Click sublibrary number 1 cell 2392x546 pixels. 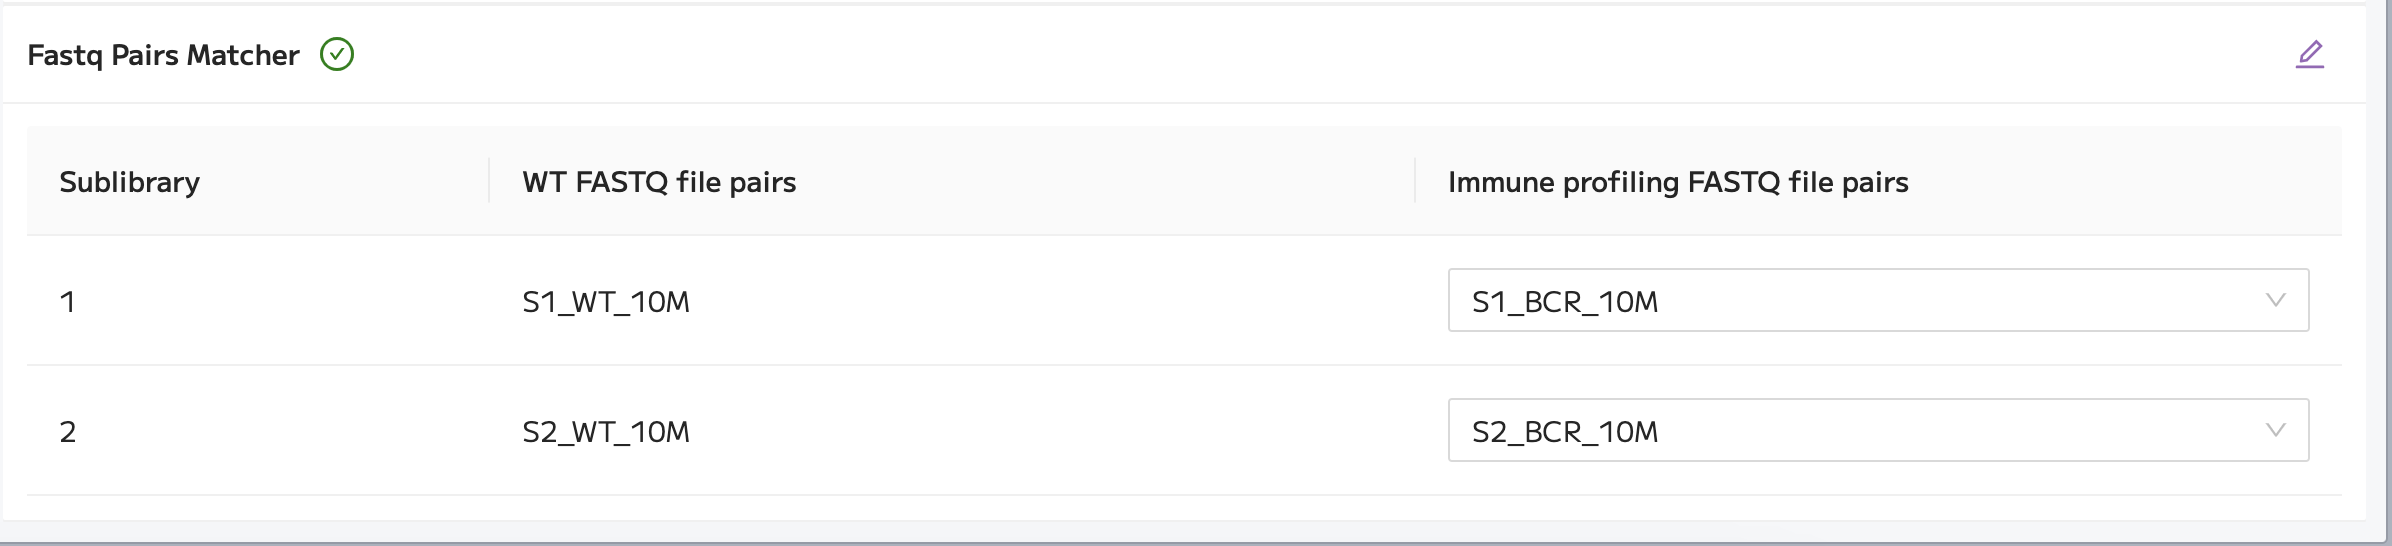[x=67, y=301]
